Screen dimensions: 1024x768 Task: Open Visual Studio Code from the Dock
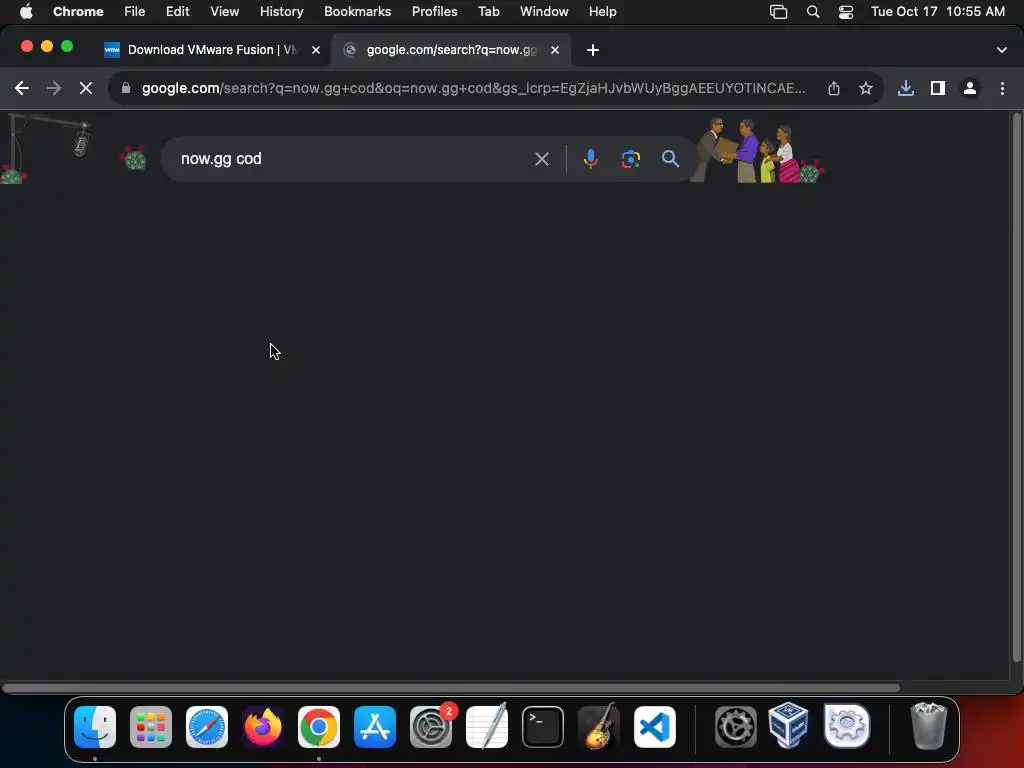pos(655,727)
